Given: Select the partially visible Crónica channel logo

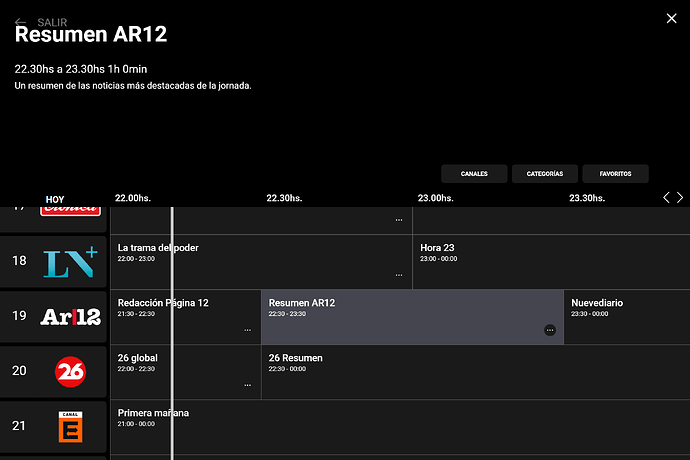Looking at the screenshot, I should click(x=70, y=210).
